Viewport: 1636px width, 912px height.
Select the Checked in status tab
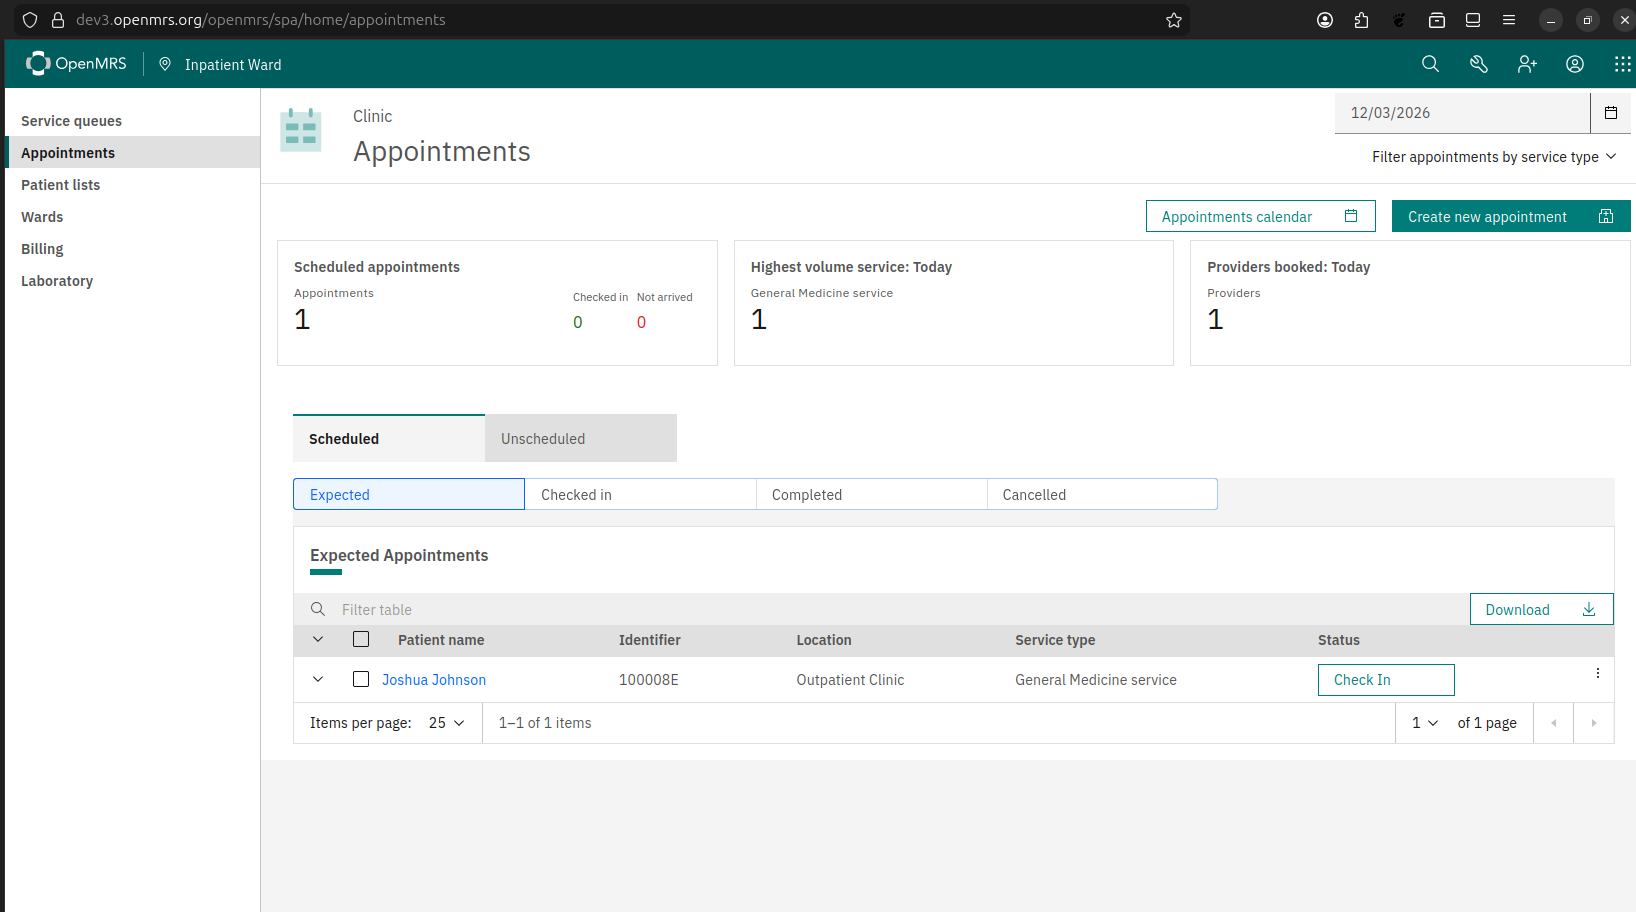[640, 495]
